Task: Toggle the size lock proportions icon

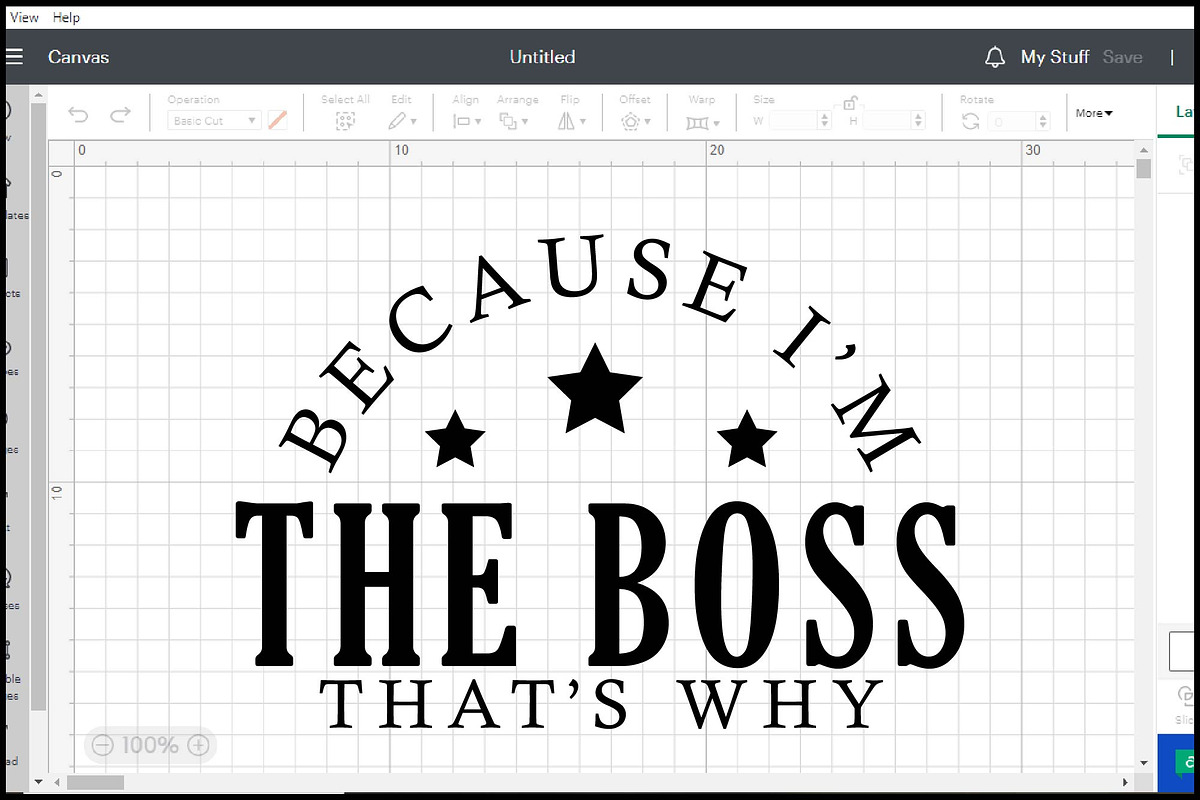Action: [849, 102]
